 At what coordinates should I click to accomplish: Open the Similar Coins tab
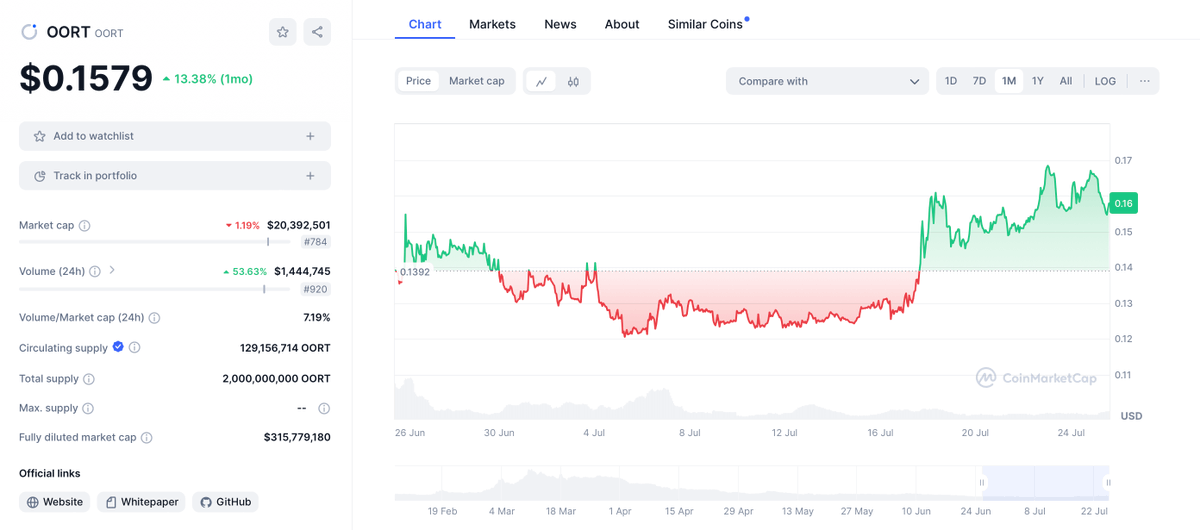click(x=706, y=24)
